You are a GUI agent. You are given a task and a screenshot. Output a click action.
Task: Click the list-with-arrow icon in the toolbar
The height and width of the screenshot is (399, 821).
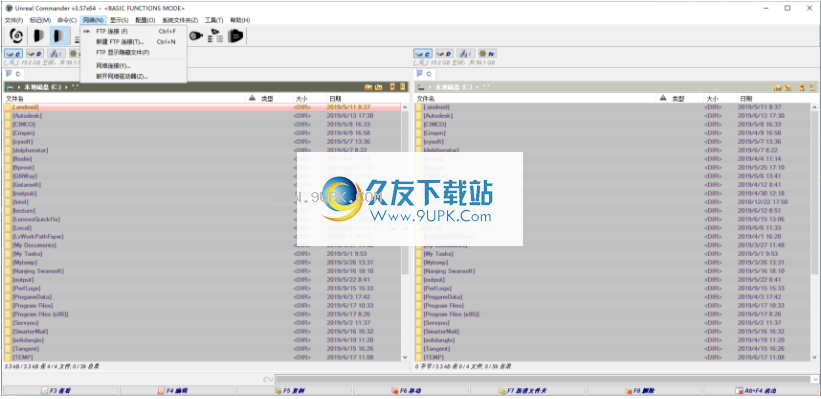click(x=216, y=36)
